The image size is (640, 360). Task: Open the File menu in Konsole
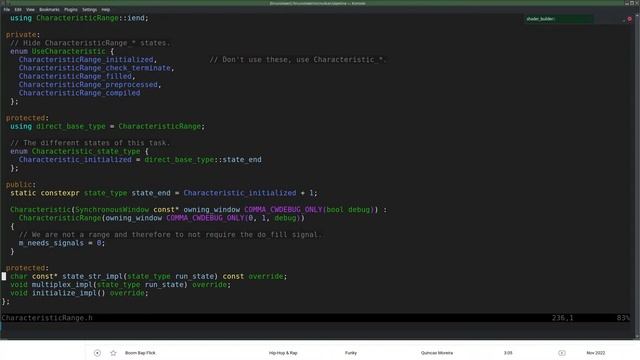7,9
